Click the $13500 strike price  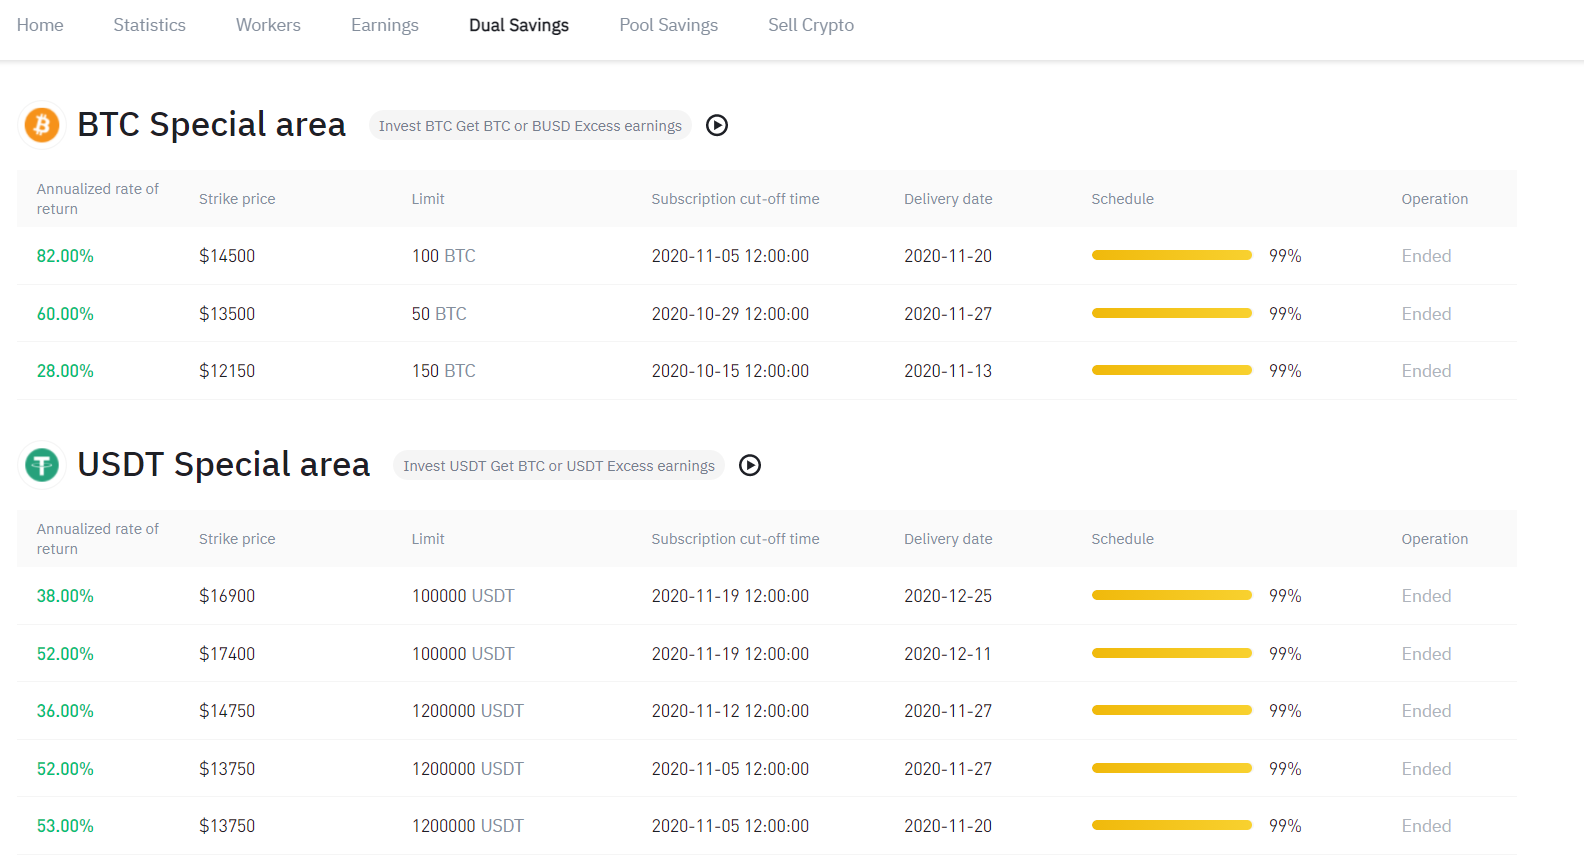click(227, 314)
